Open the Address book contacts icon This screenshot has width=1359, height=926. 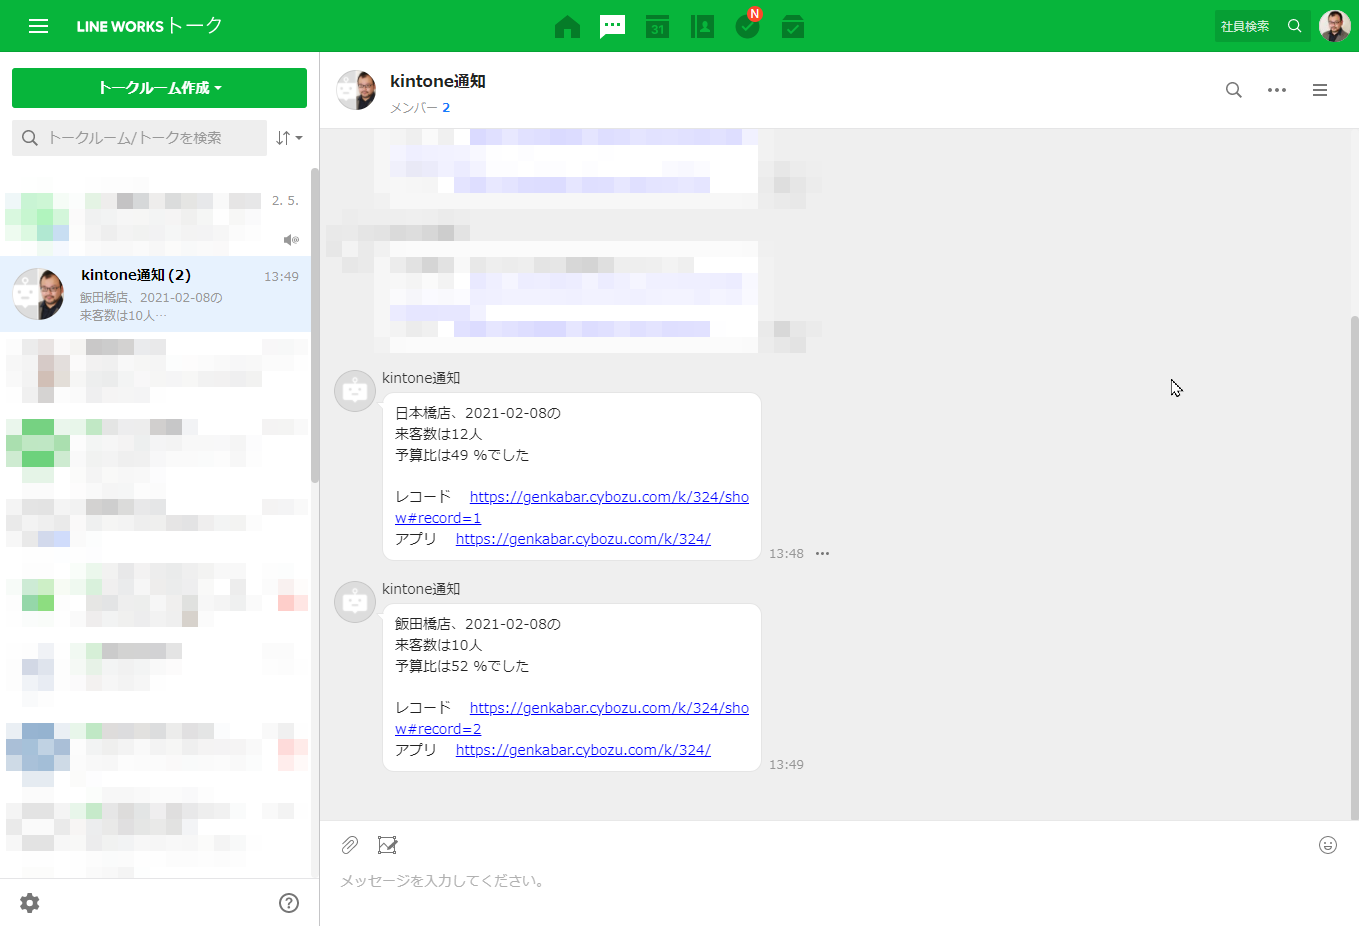point(702,27)
